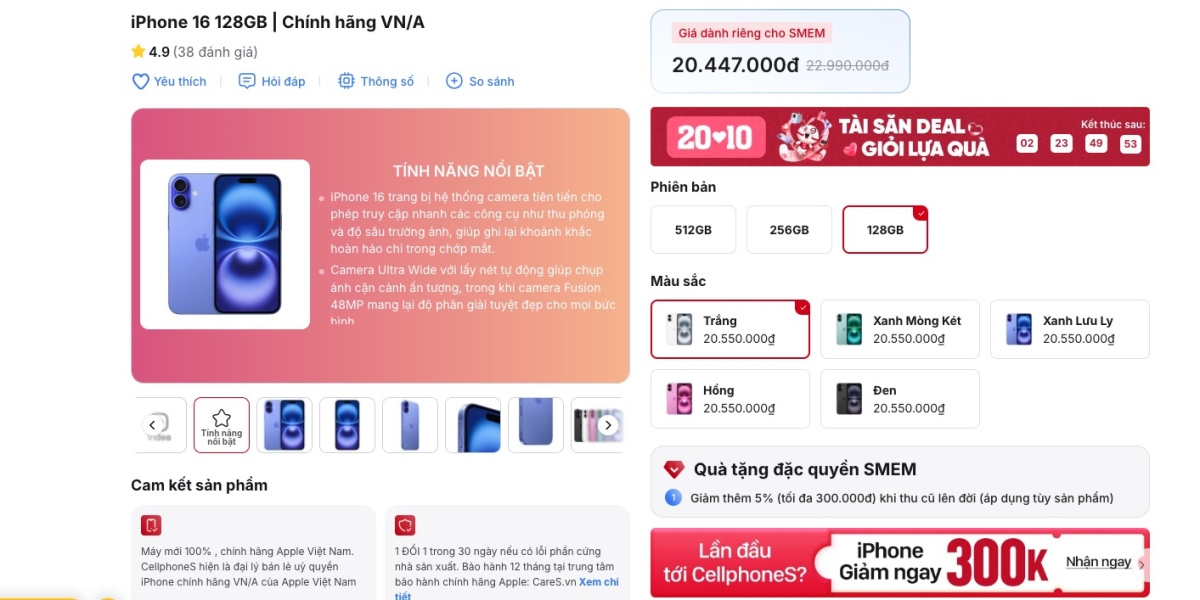Open Hỏi đáp chat bubble icon
Image resolution: width=1200 pixels, height=600 pixels.
(x=247, y=81)
